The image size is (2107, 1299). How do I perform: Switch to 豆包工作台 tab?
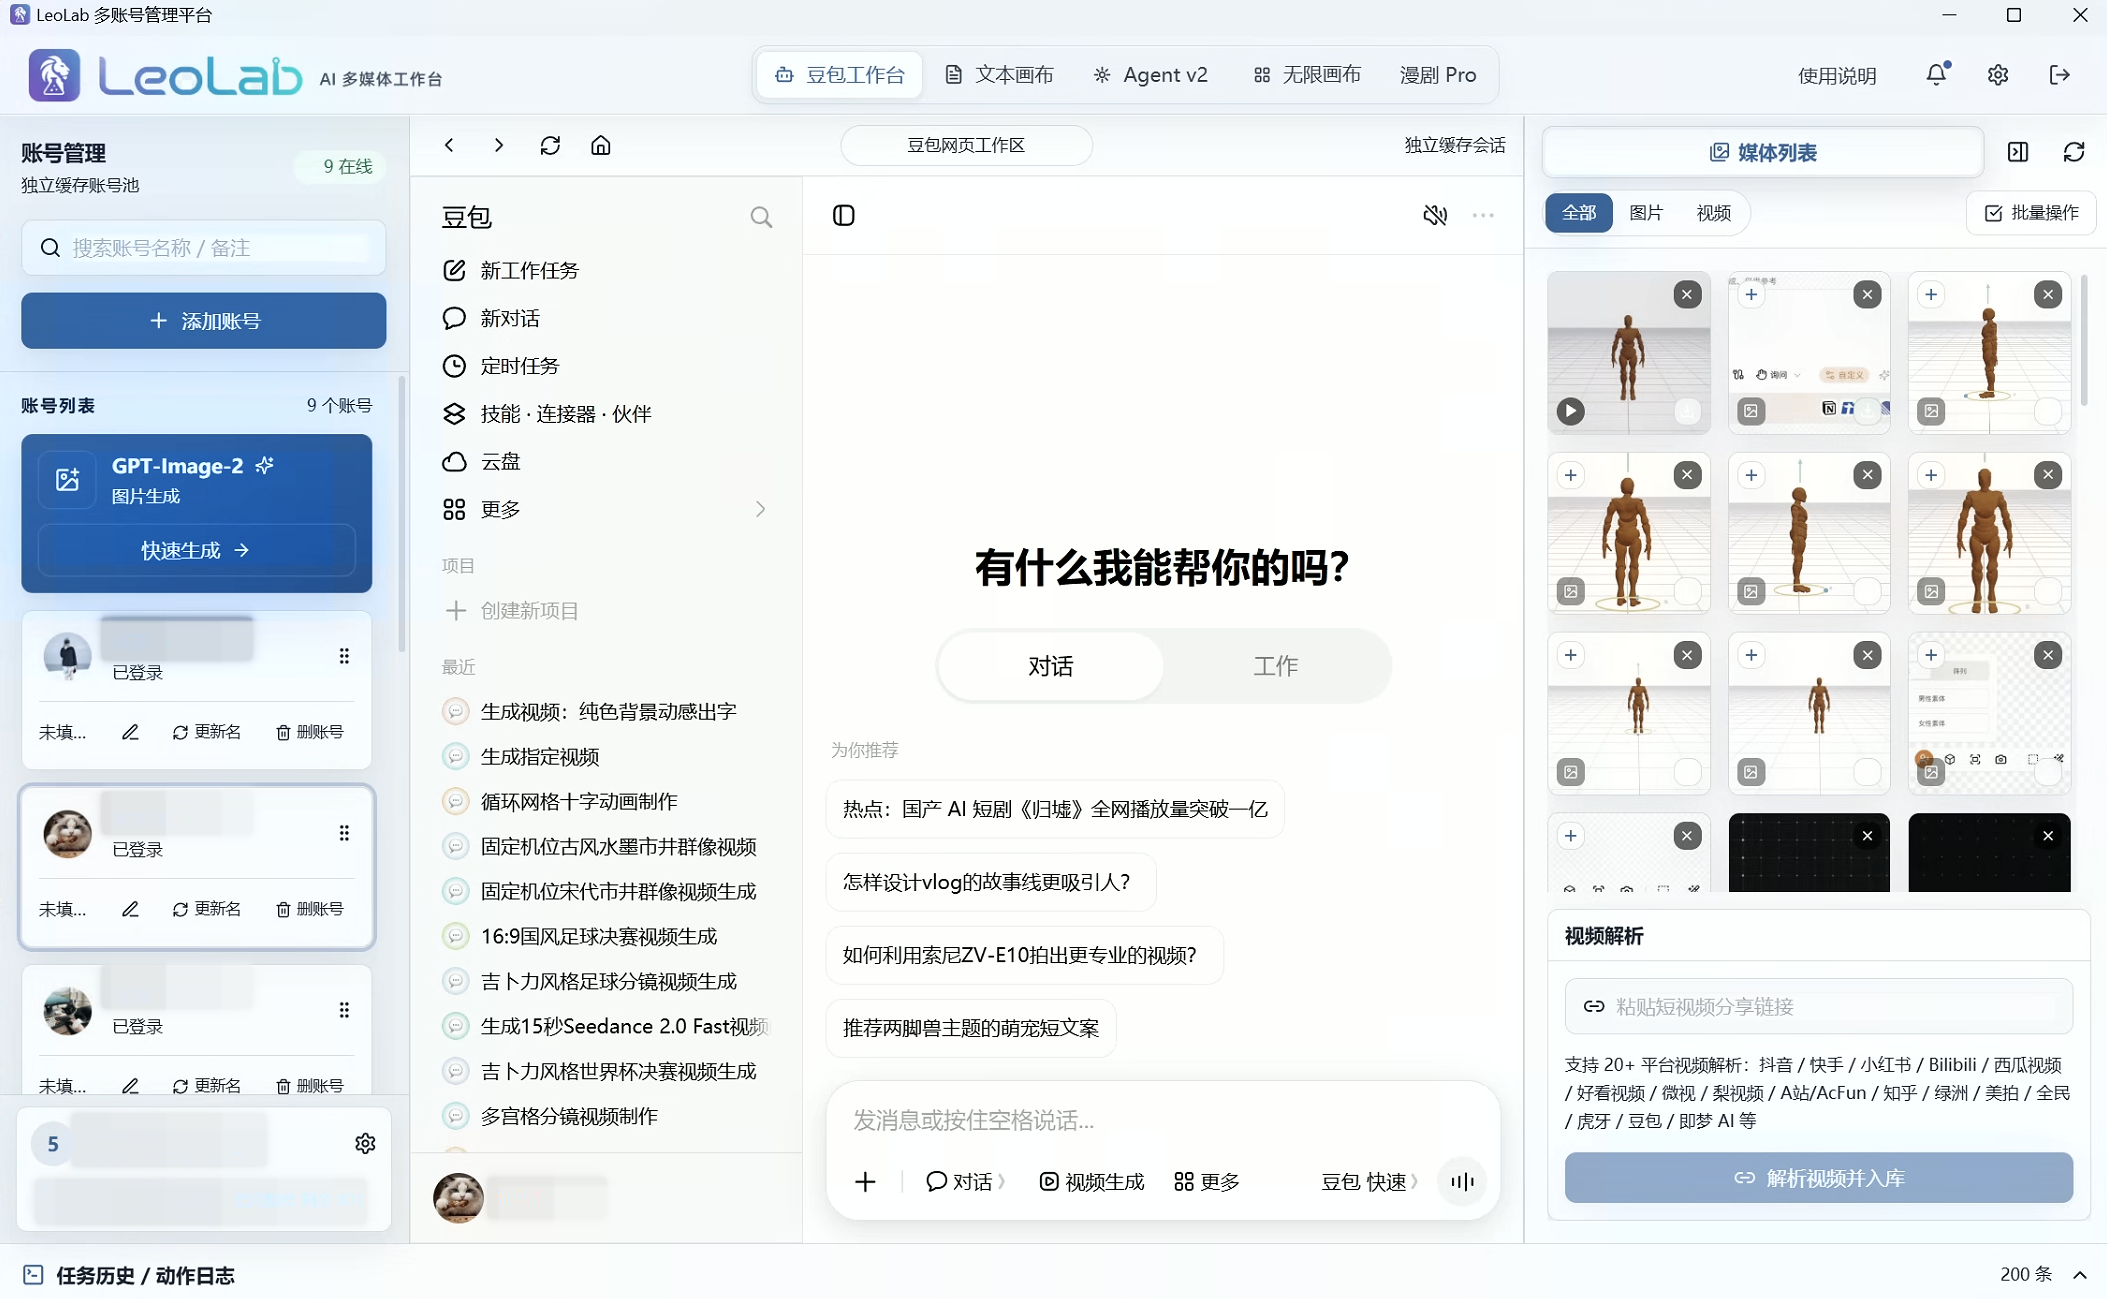[x=839, y=75]
